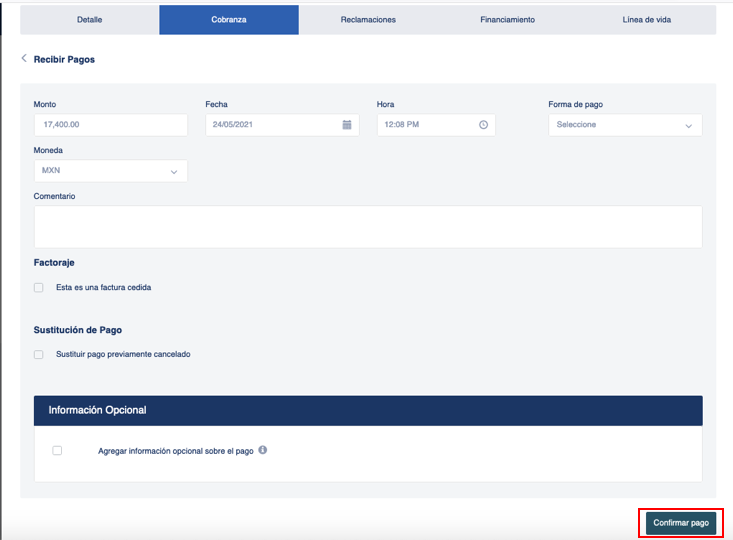
Task: Click the Fecha date input field
Action: coord(282,125)
